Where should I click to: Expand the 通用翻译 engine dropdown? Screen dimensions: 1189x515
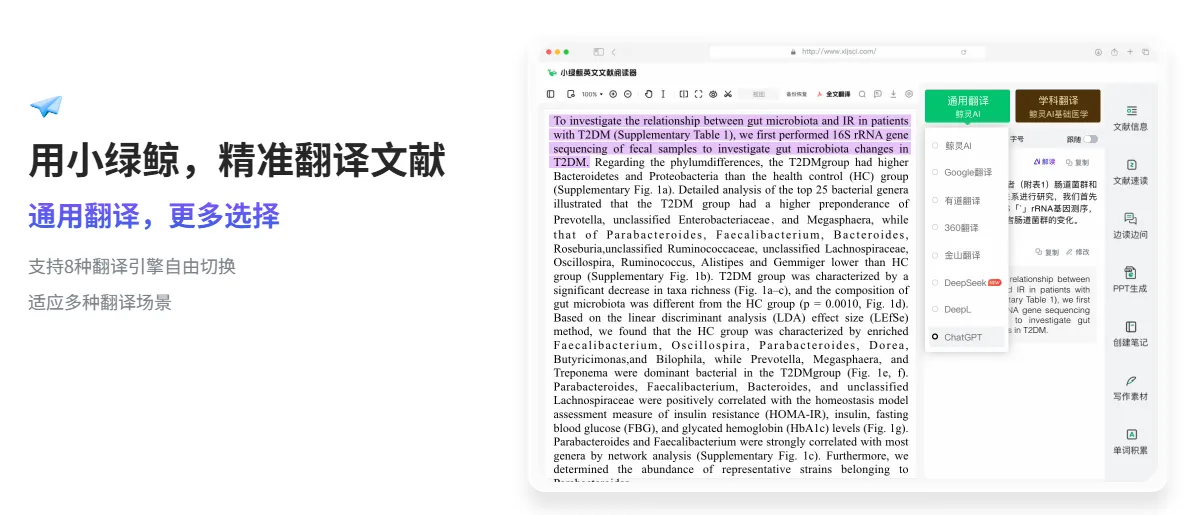pyautogui.click(x=967, y=106)
